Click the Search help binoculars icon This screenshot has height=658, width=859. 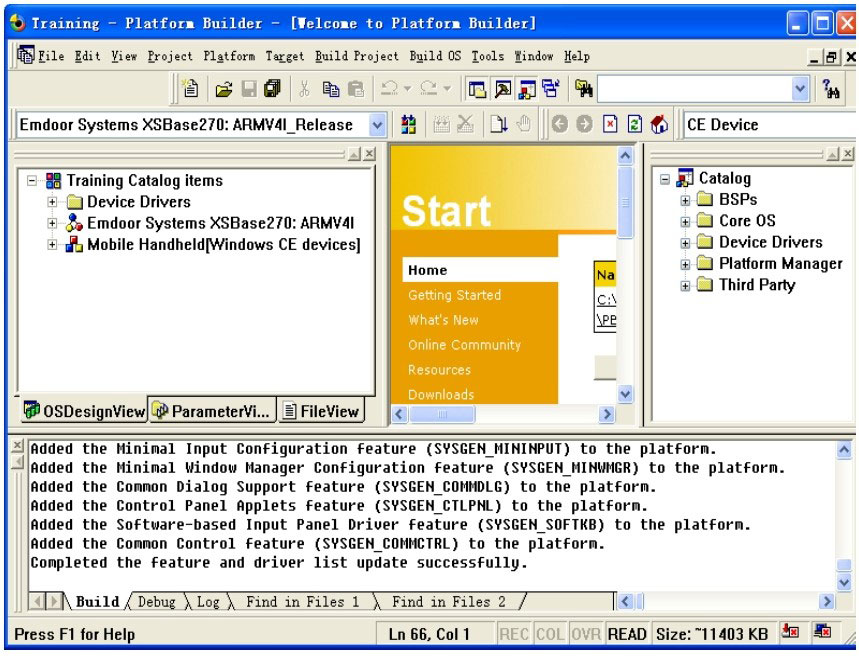(x=831, y=89)
